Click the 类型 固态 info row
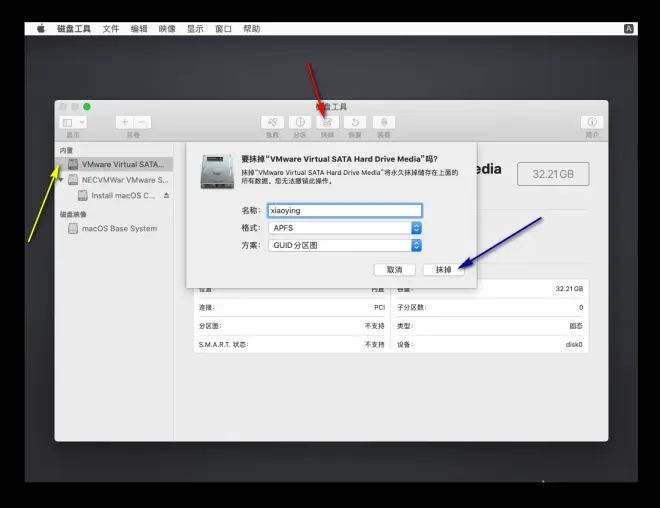The height and width of the screenshot is (508, 660). click(x=490, y=326)
